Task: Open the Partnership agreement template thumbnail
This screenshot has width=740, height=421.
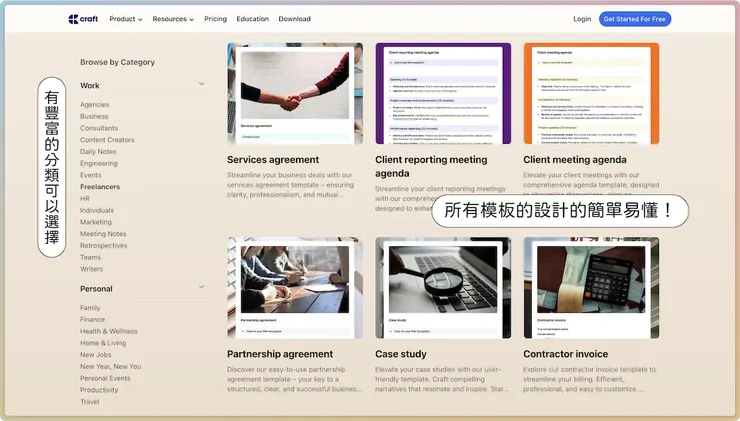Action: (295, 287)
